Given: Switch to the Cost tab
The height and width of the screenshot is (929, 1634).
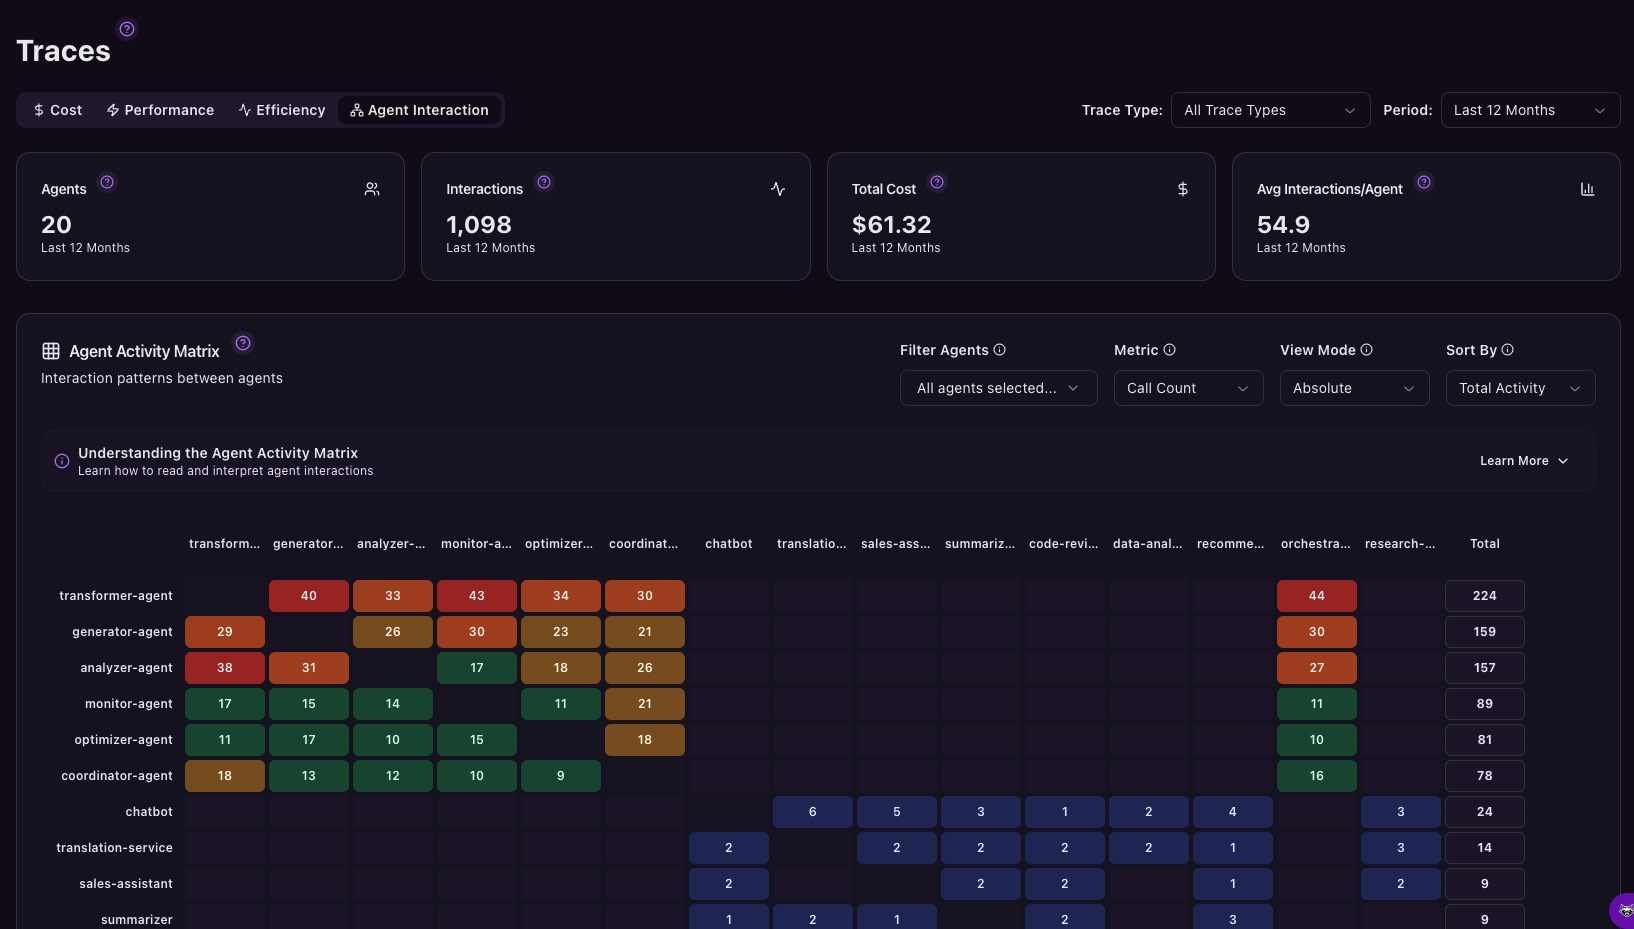Looking at the screenshot, I should 58,110.
